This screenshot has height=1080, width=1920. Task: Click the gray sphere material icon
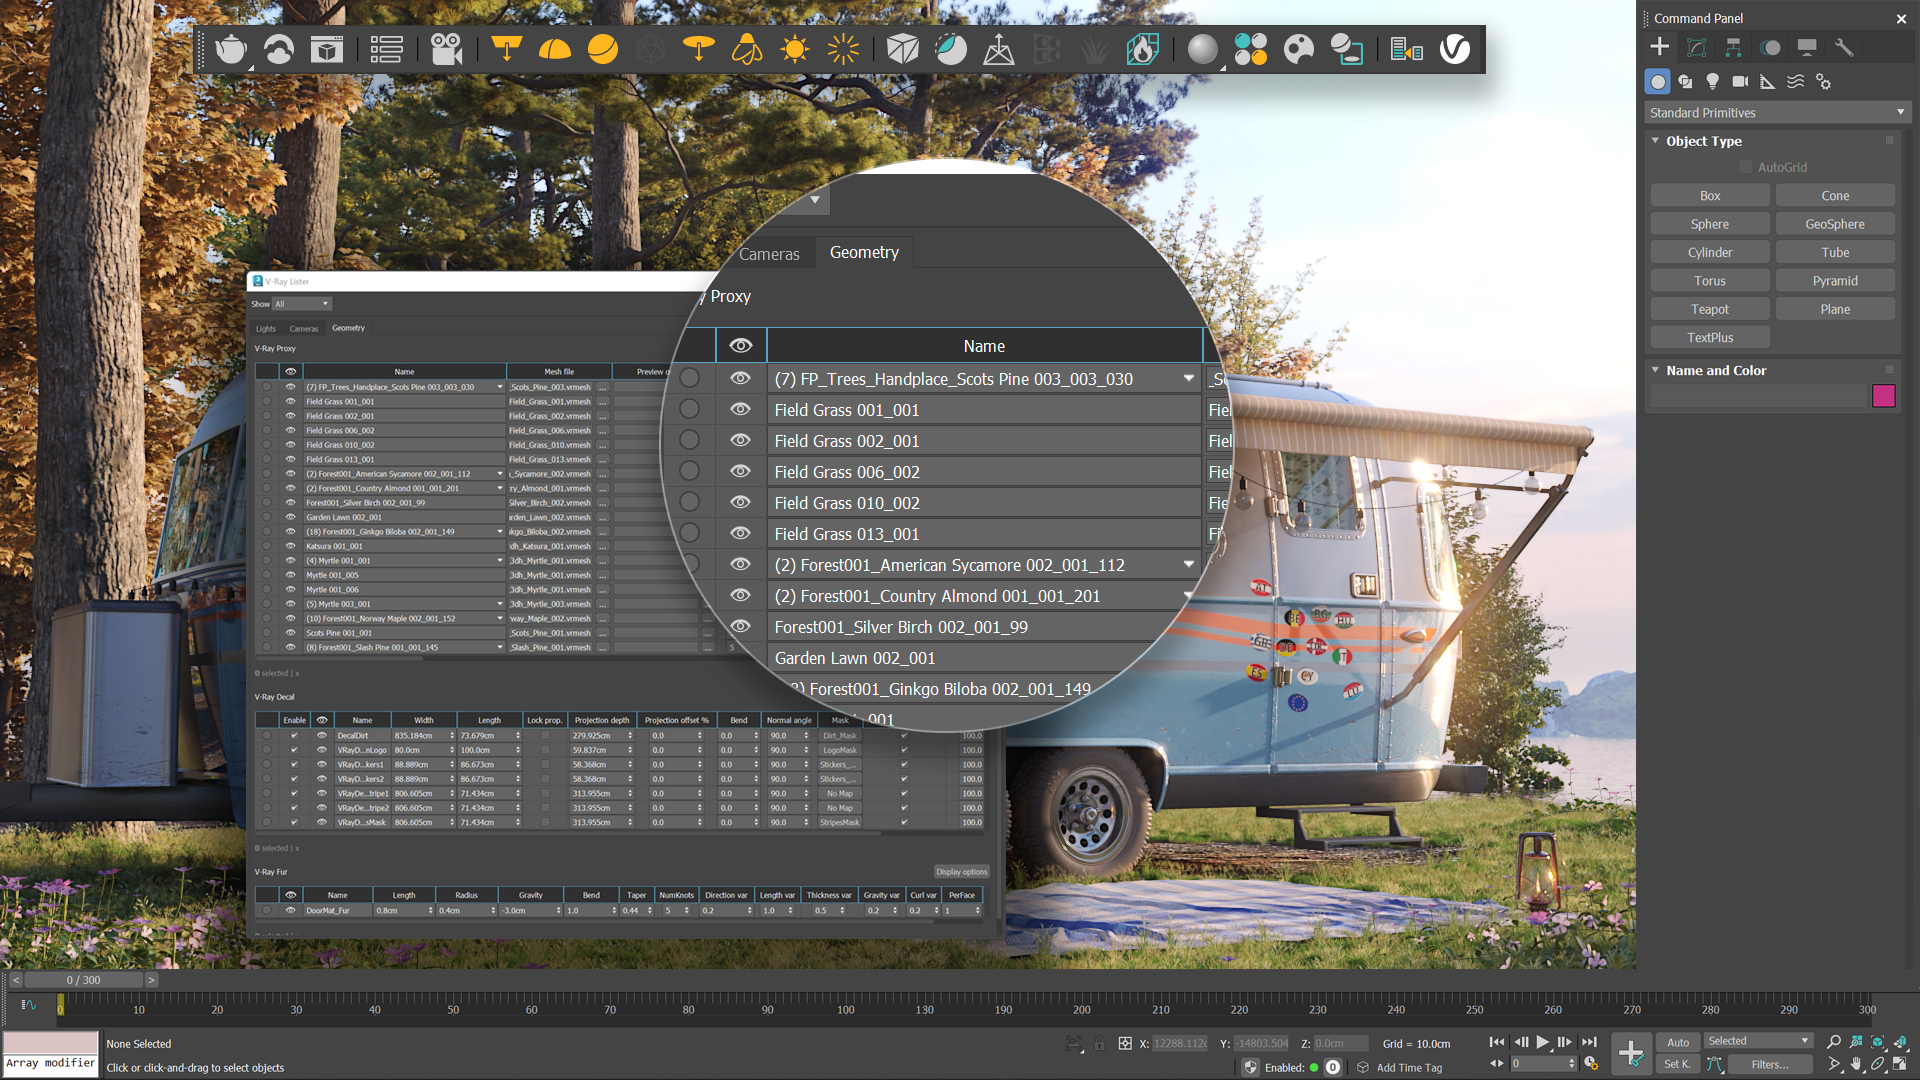point(1203,49)
